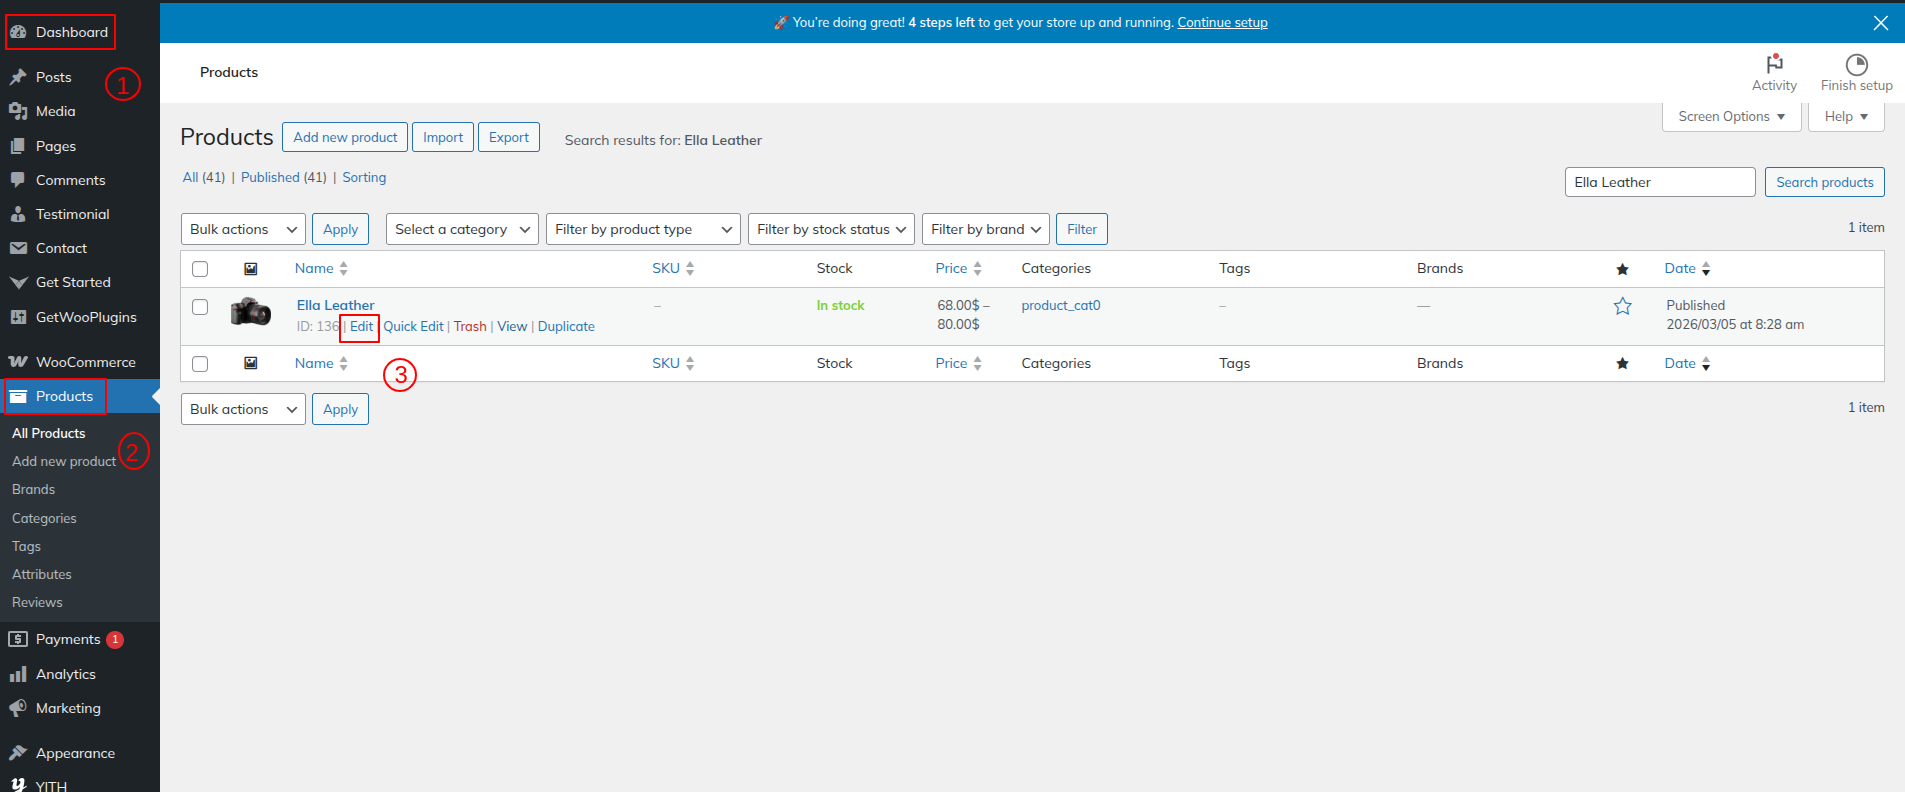Check the Ella Leather row checkbox
1905x792 pixels.
point(200,307)
